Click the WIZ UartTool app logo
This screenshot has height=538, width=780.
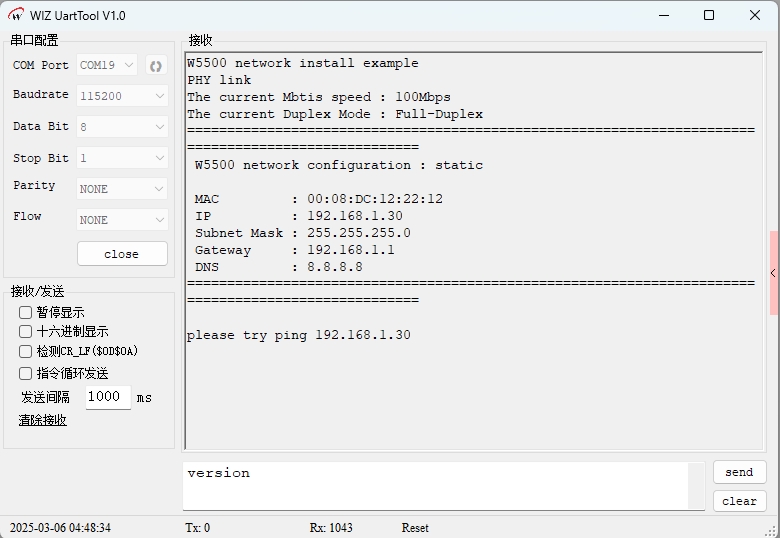tap(16, 15)
